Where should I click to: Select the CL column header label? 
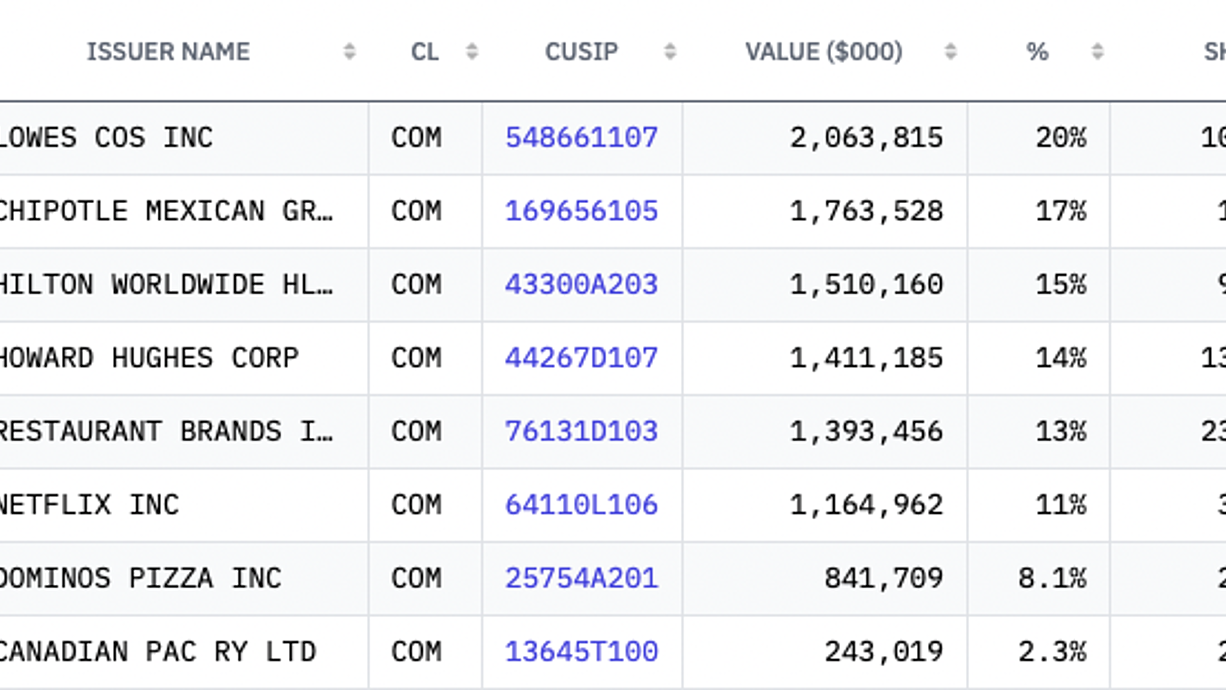[425, 52]
